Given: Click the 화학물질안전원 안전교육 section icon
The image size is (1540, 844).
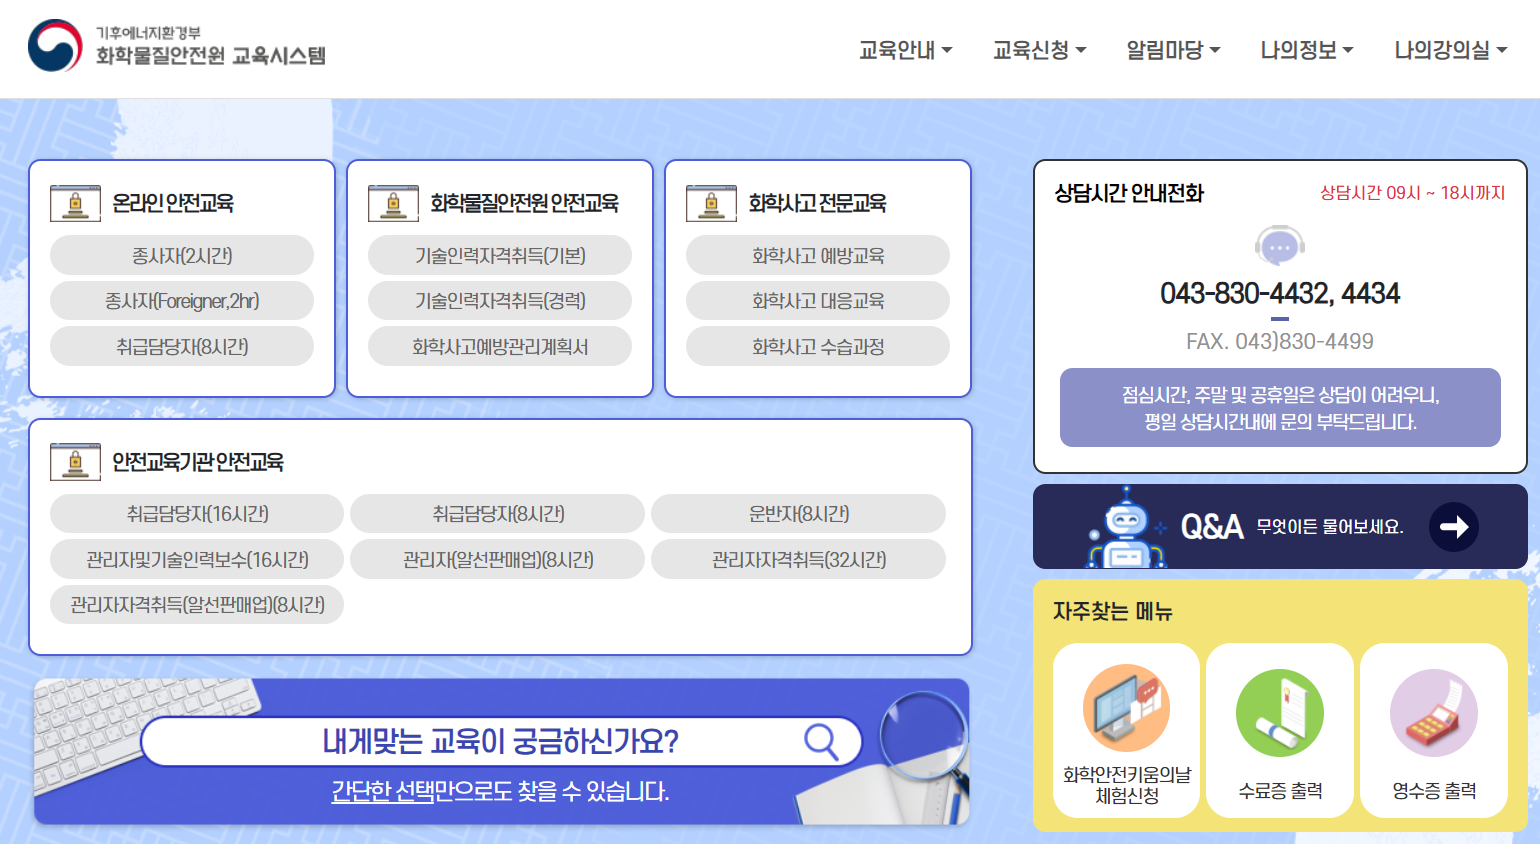Looking at the screenshot, I should [x=393, y=203].
